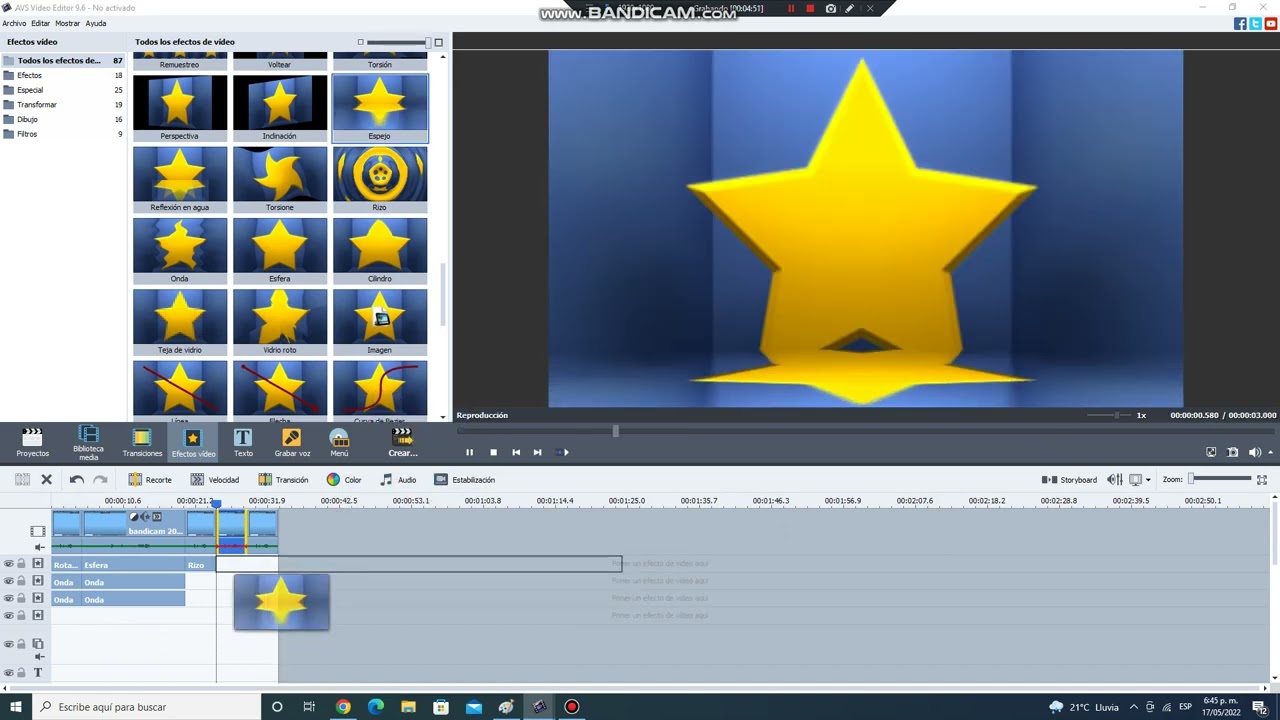The width and height of the screenshot is (1280, 720).
Task: Select the Dibujo category folder
Action: point(63,119)
